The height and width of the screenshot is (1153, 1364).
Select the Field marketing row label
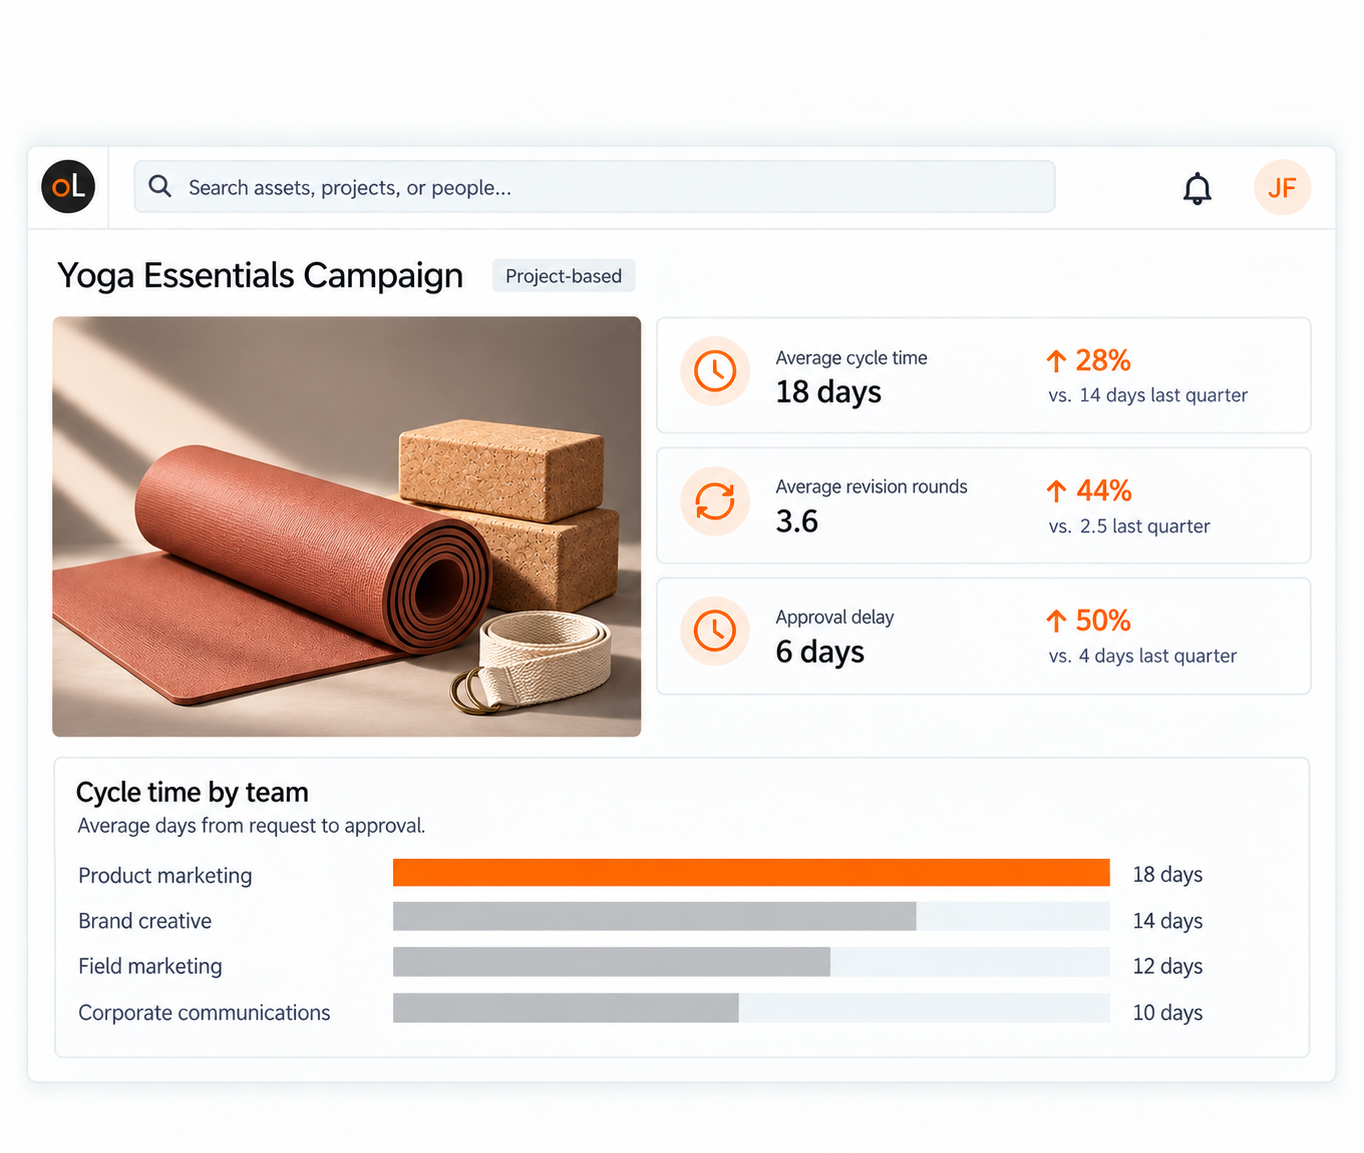(150, 966)
